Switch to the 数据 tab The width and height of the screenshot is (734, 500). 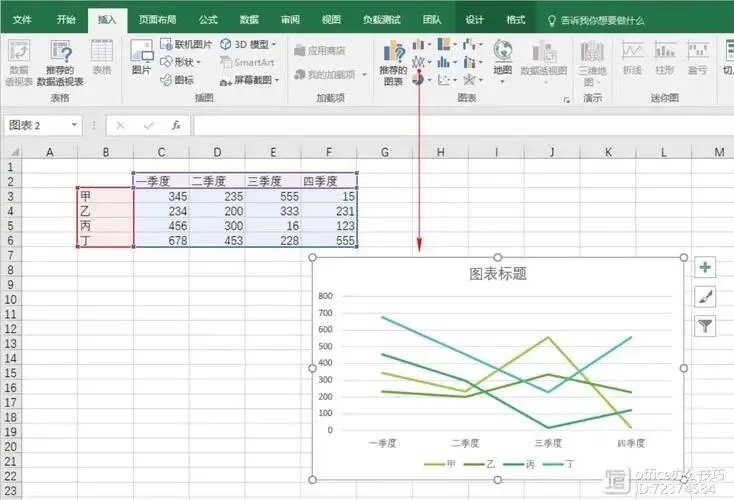click(249, 20)
